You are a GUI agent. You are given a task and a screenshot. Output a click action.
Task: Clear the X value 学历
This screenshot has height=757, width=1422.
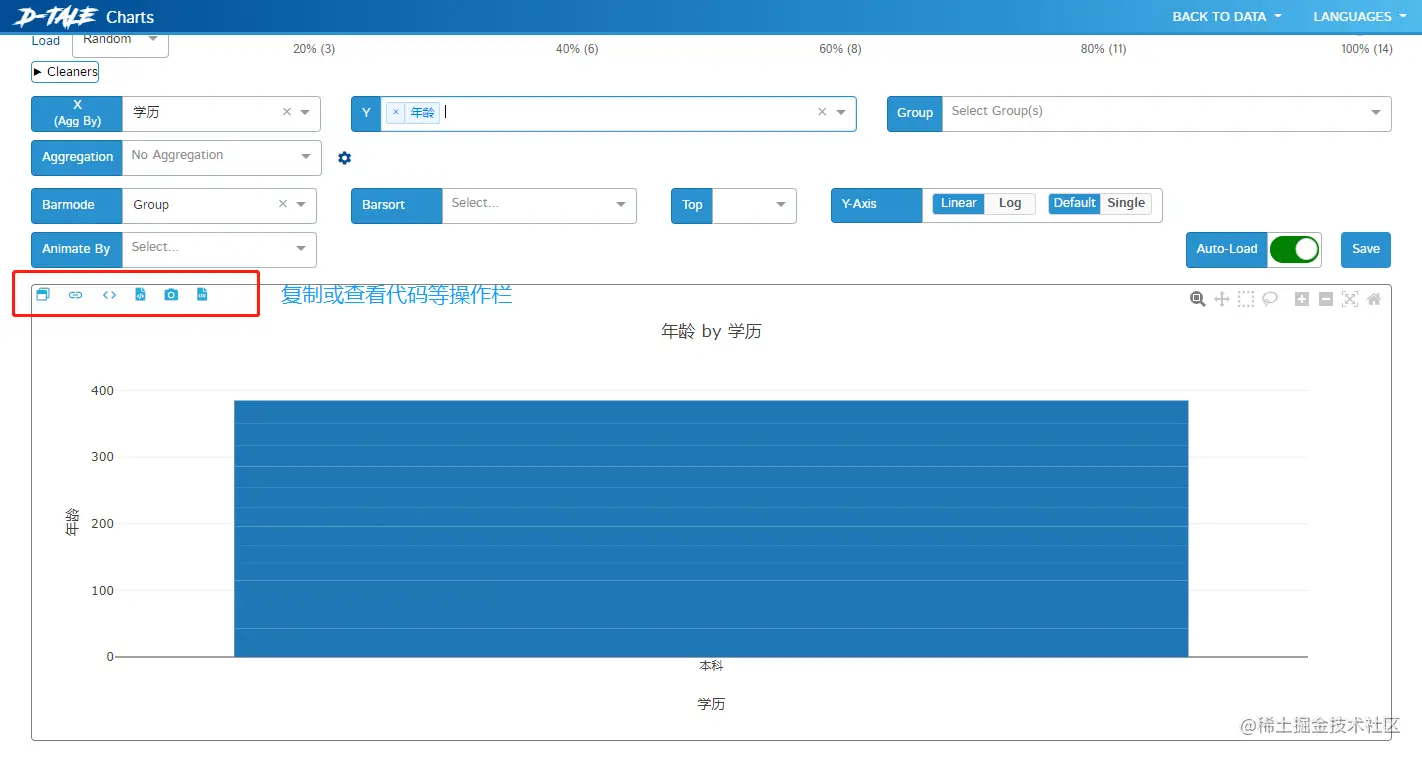click(287, 112)
